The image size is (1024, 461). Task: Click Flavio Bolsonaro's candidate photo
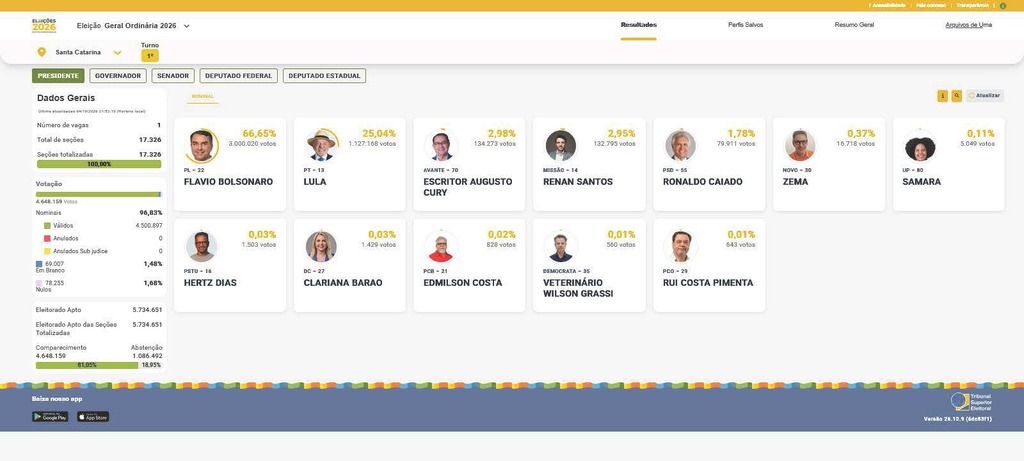click(202, 146)
